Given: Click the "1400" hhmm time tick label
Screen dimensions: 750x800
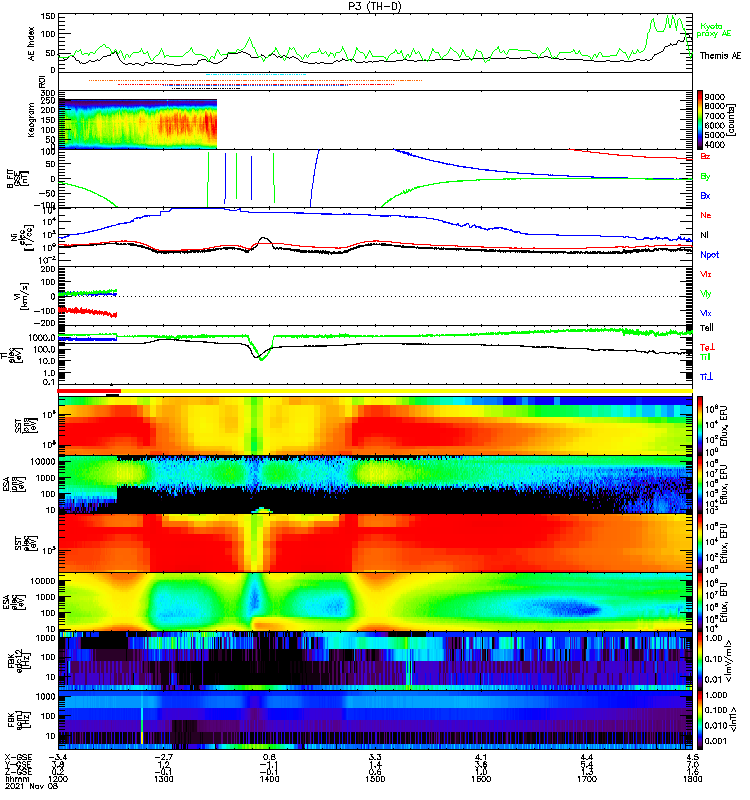Looking at the screenshot, I should 269,779.
